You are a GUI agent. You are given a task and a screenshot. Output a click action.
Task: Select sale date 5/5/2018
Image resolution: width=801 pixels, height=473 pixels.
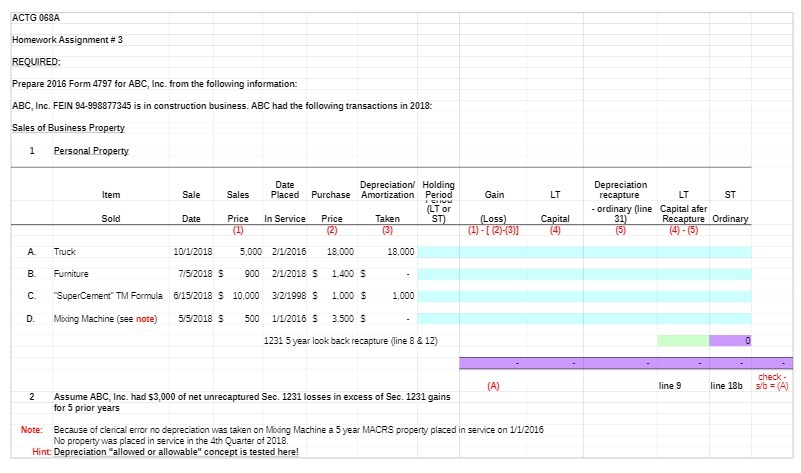coord(195,319)
